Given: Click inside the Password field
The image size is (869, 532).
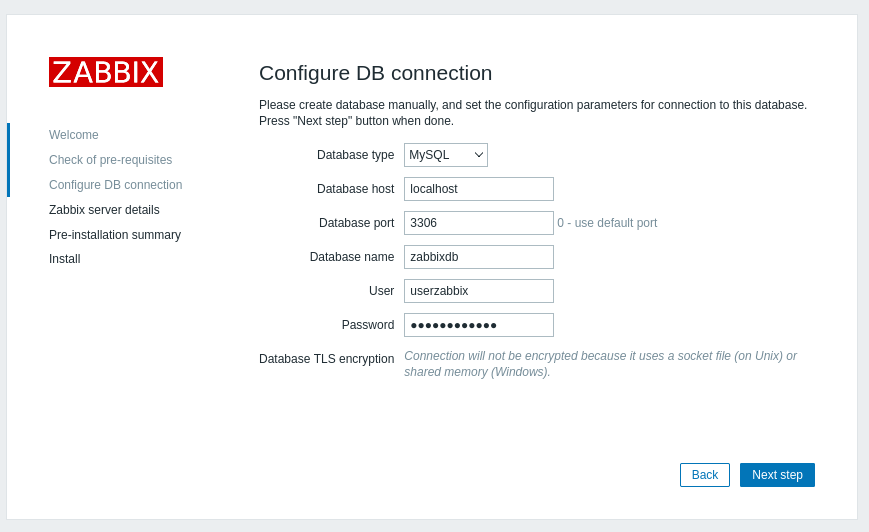Looking at the screenshot, I should click(x=478, y=325).
